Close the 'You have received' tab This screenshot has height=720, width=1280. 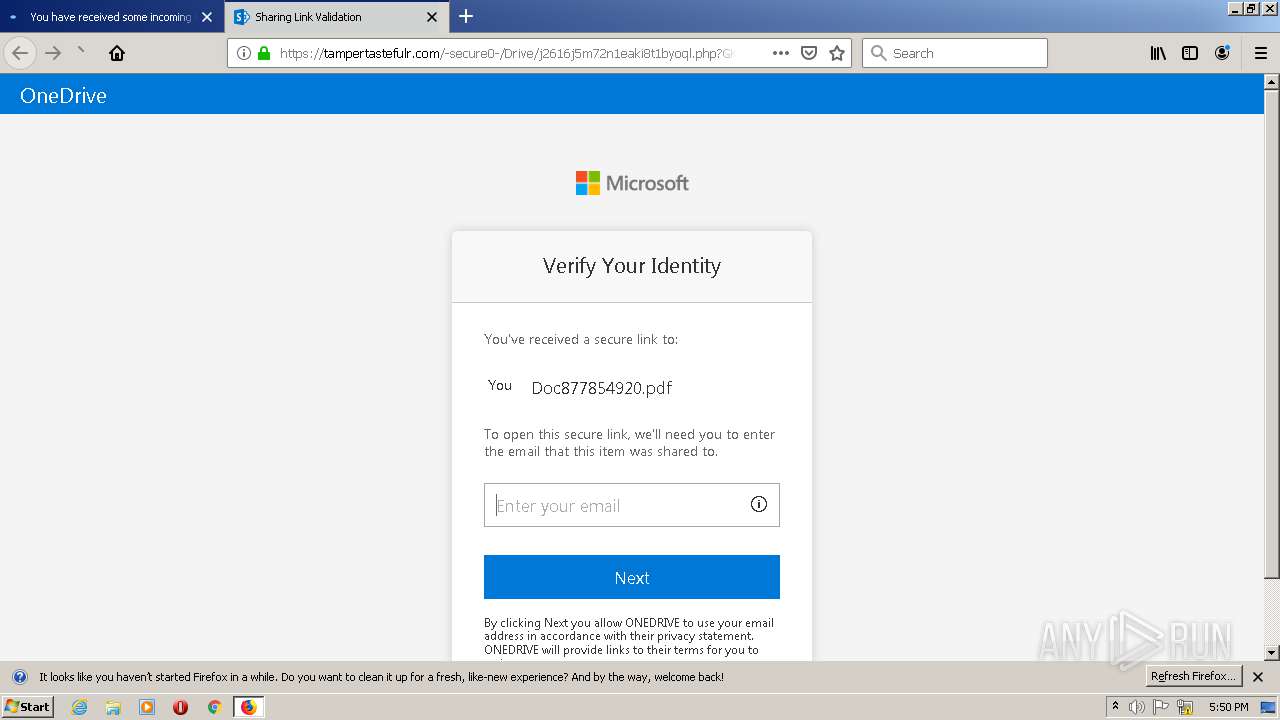coord(207,17)
